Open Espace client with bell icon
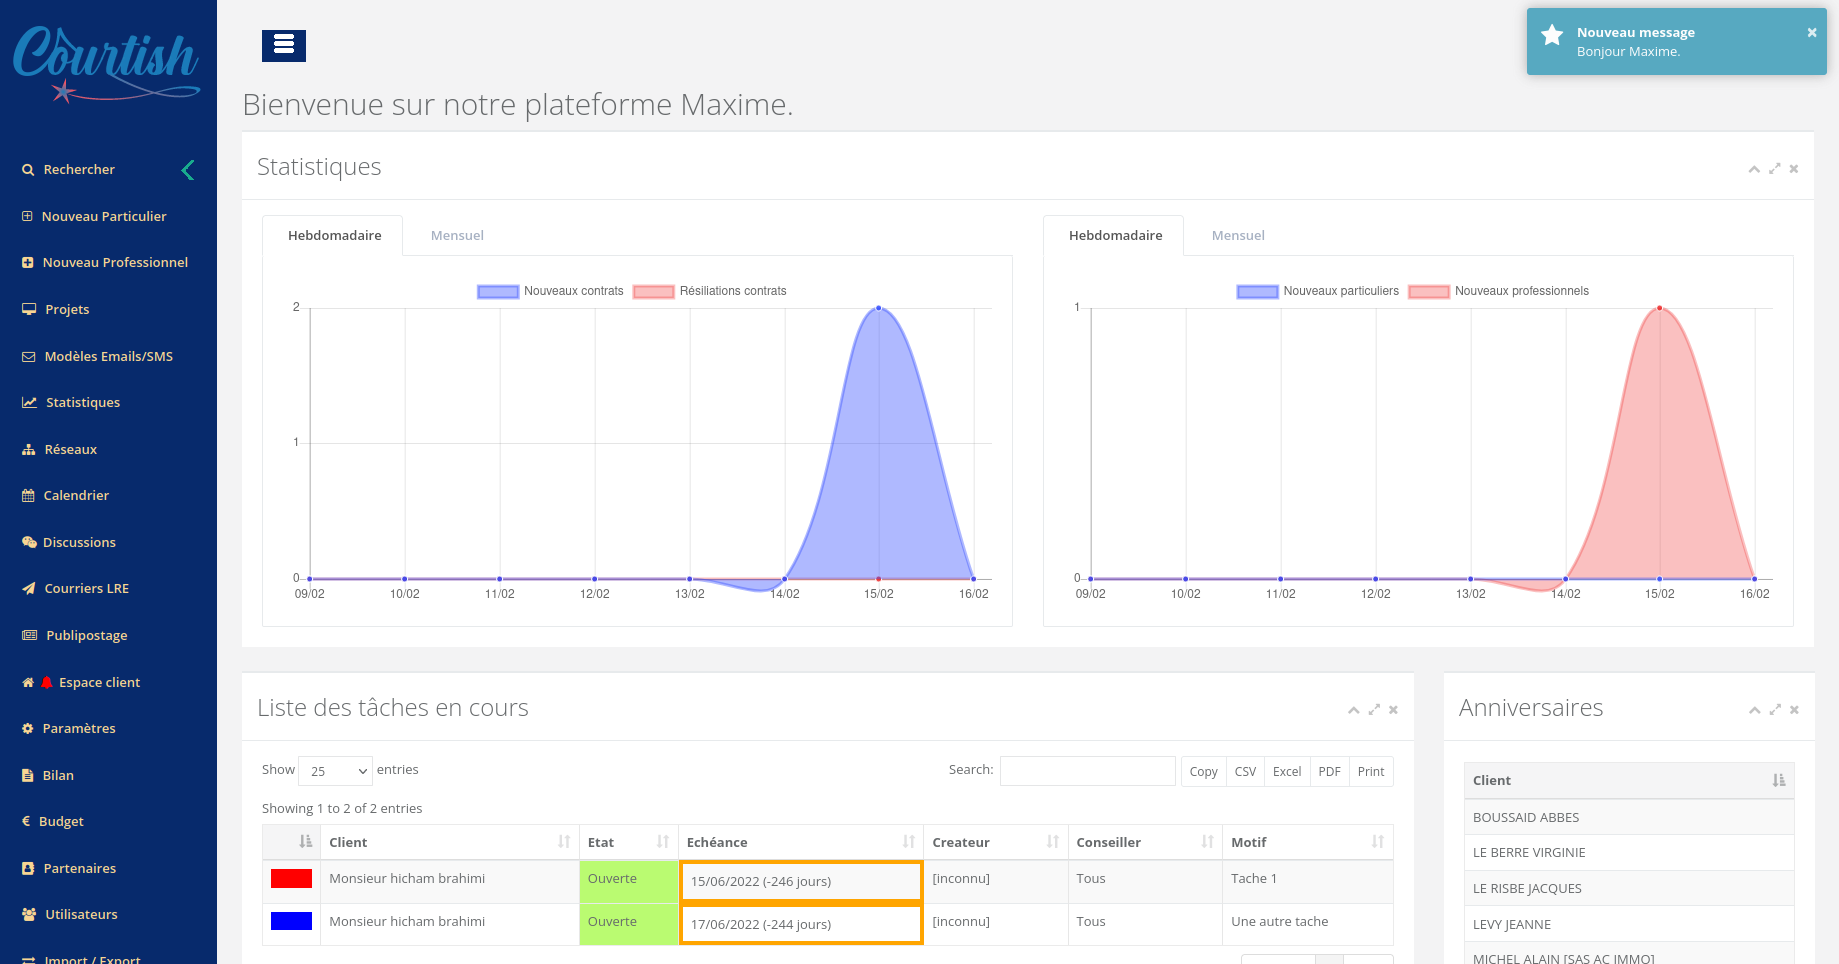Screen dimensions: 1839x964 click(99, 683)
